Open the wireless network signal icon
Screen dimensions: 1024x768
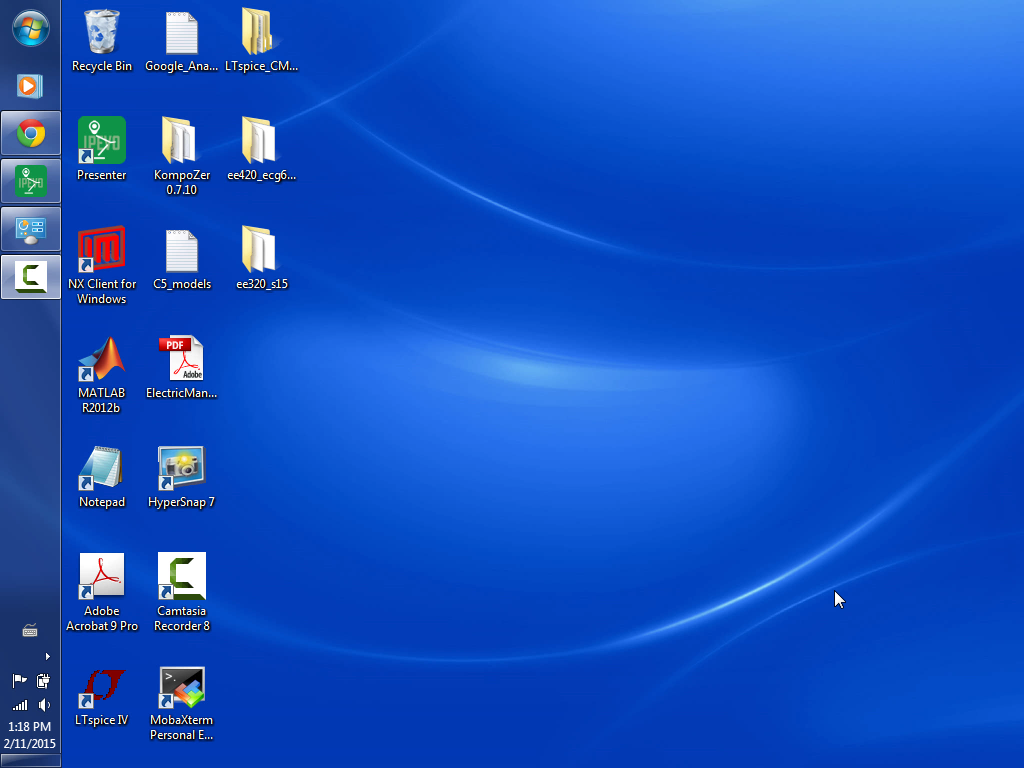(x=19, y=705)
